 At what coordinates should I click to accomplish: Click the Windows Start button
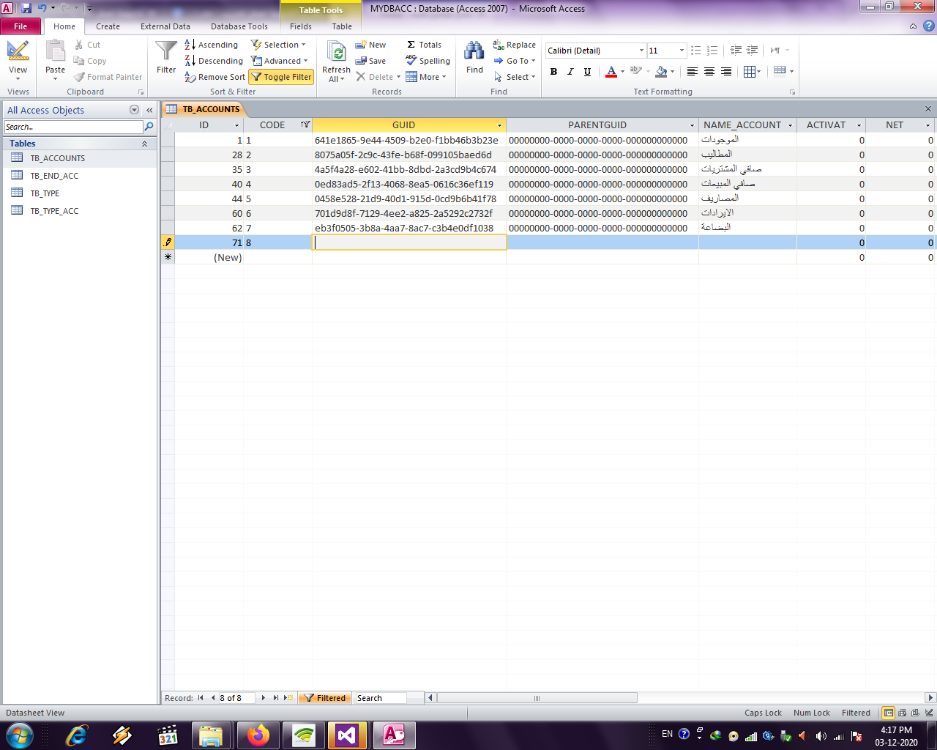pyautogui.click(x=19, y=735)
